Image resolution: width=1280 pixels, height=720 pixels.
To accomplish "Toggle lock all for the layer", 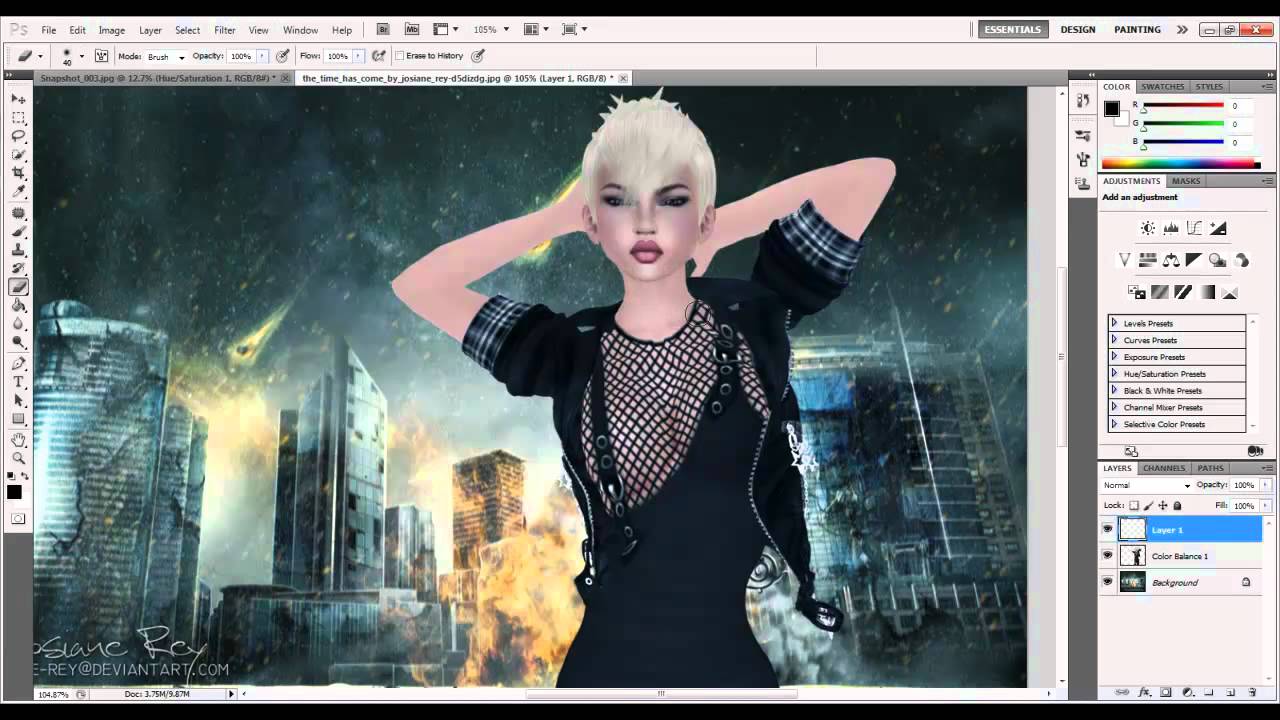I will [x=1177, y=506].
